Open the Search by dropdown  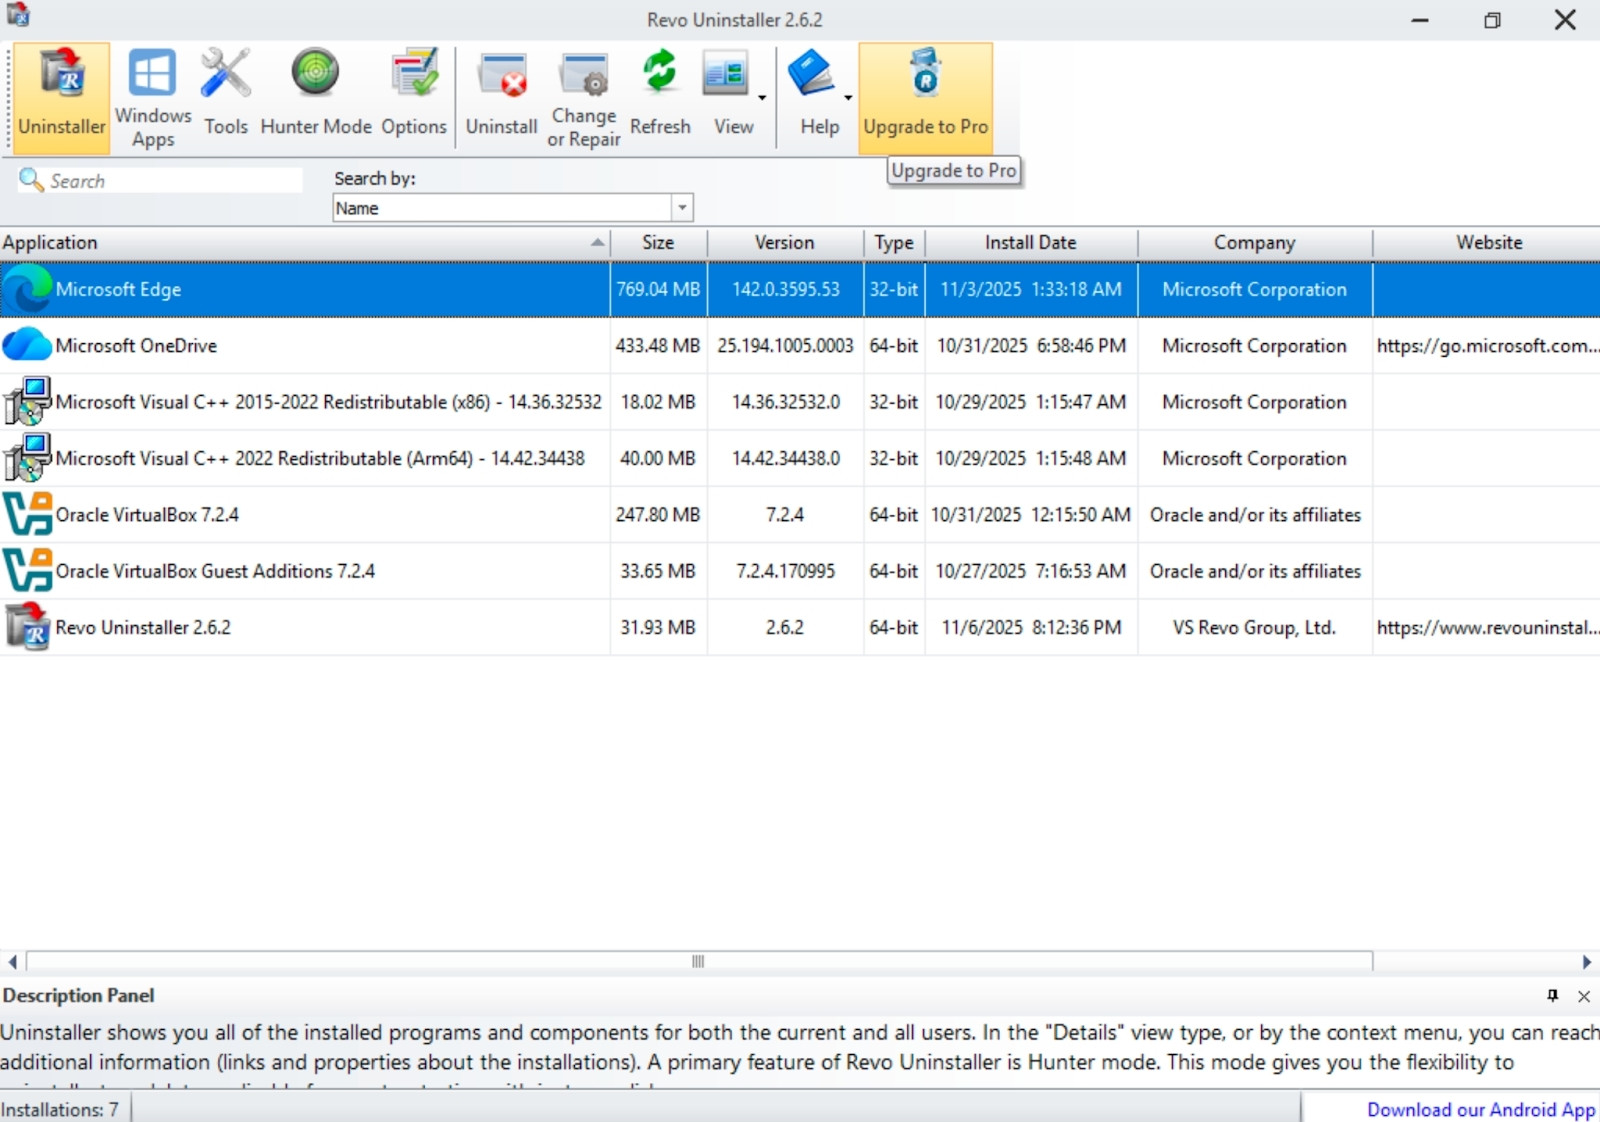click(x=682, y=208)
